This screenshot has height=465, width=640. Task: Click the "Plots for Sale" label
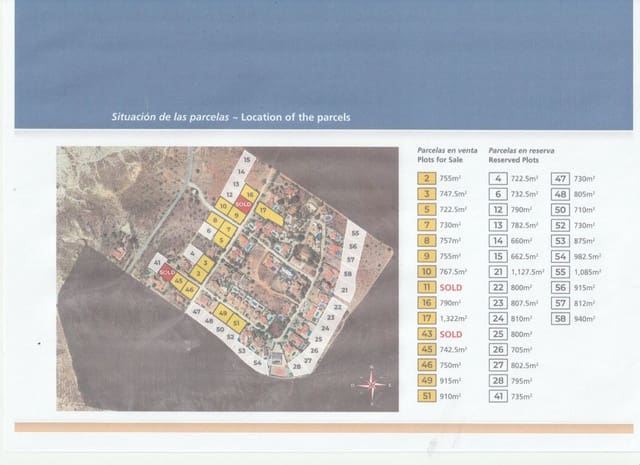click(x=440, y=160)
